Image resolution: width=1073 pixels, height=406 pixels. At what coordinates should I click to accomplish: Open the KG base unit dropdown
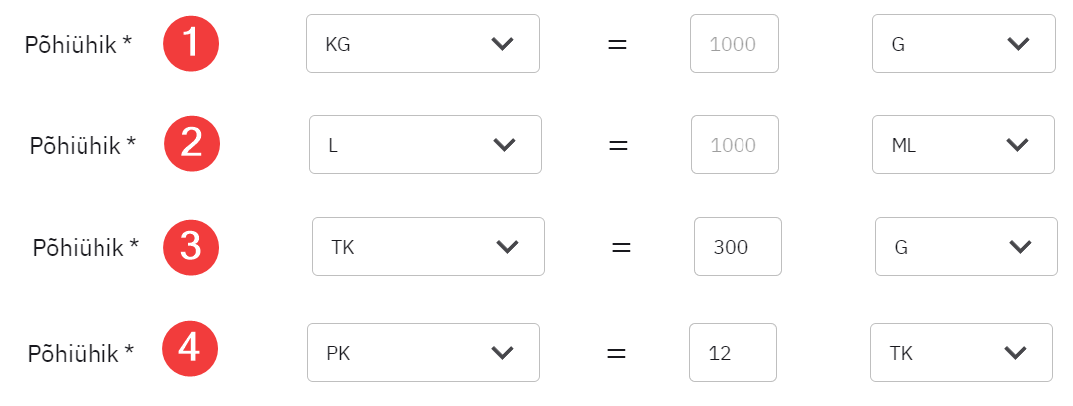tap(422, 43)
